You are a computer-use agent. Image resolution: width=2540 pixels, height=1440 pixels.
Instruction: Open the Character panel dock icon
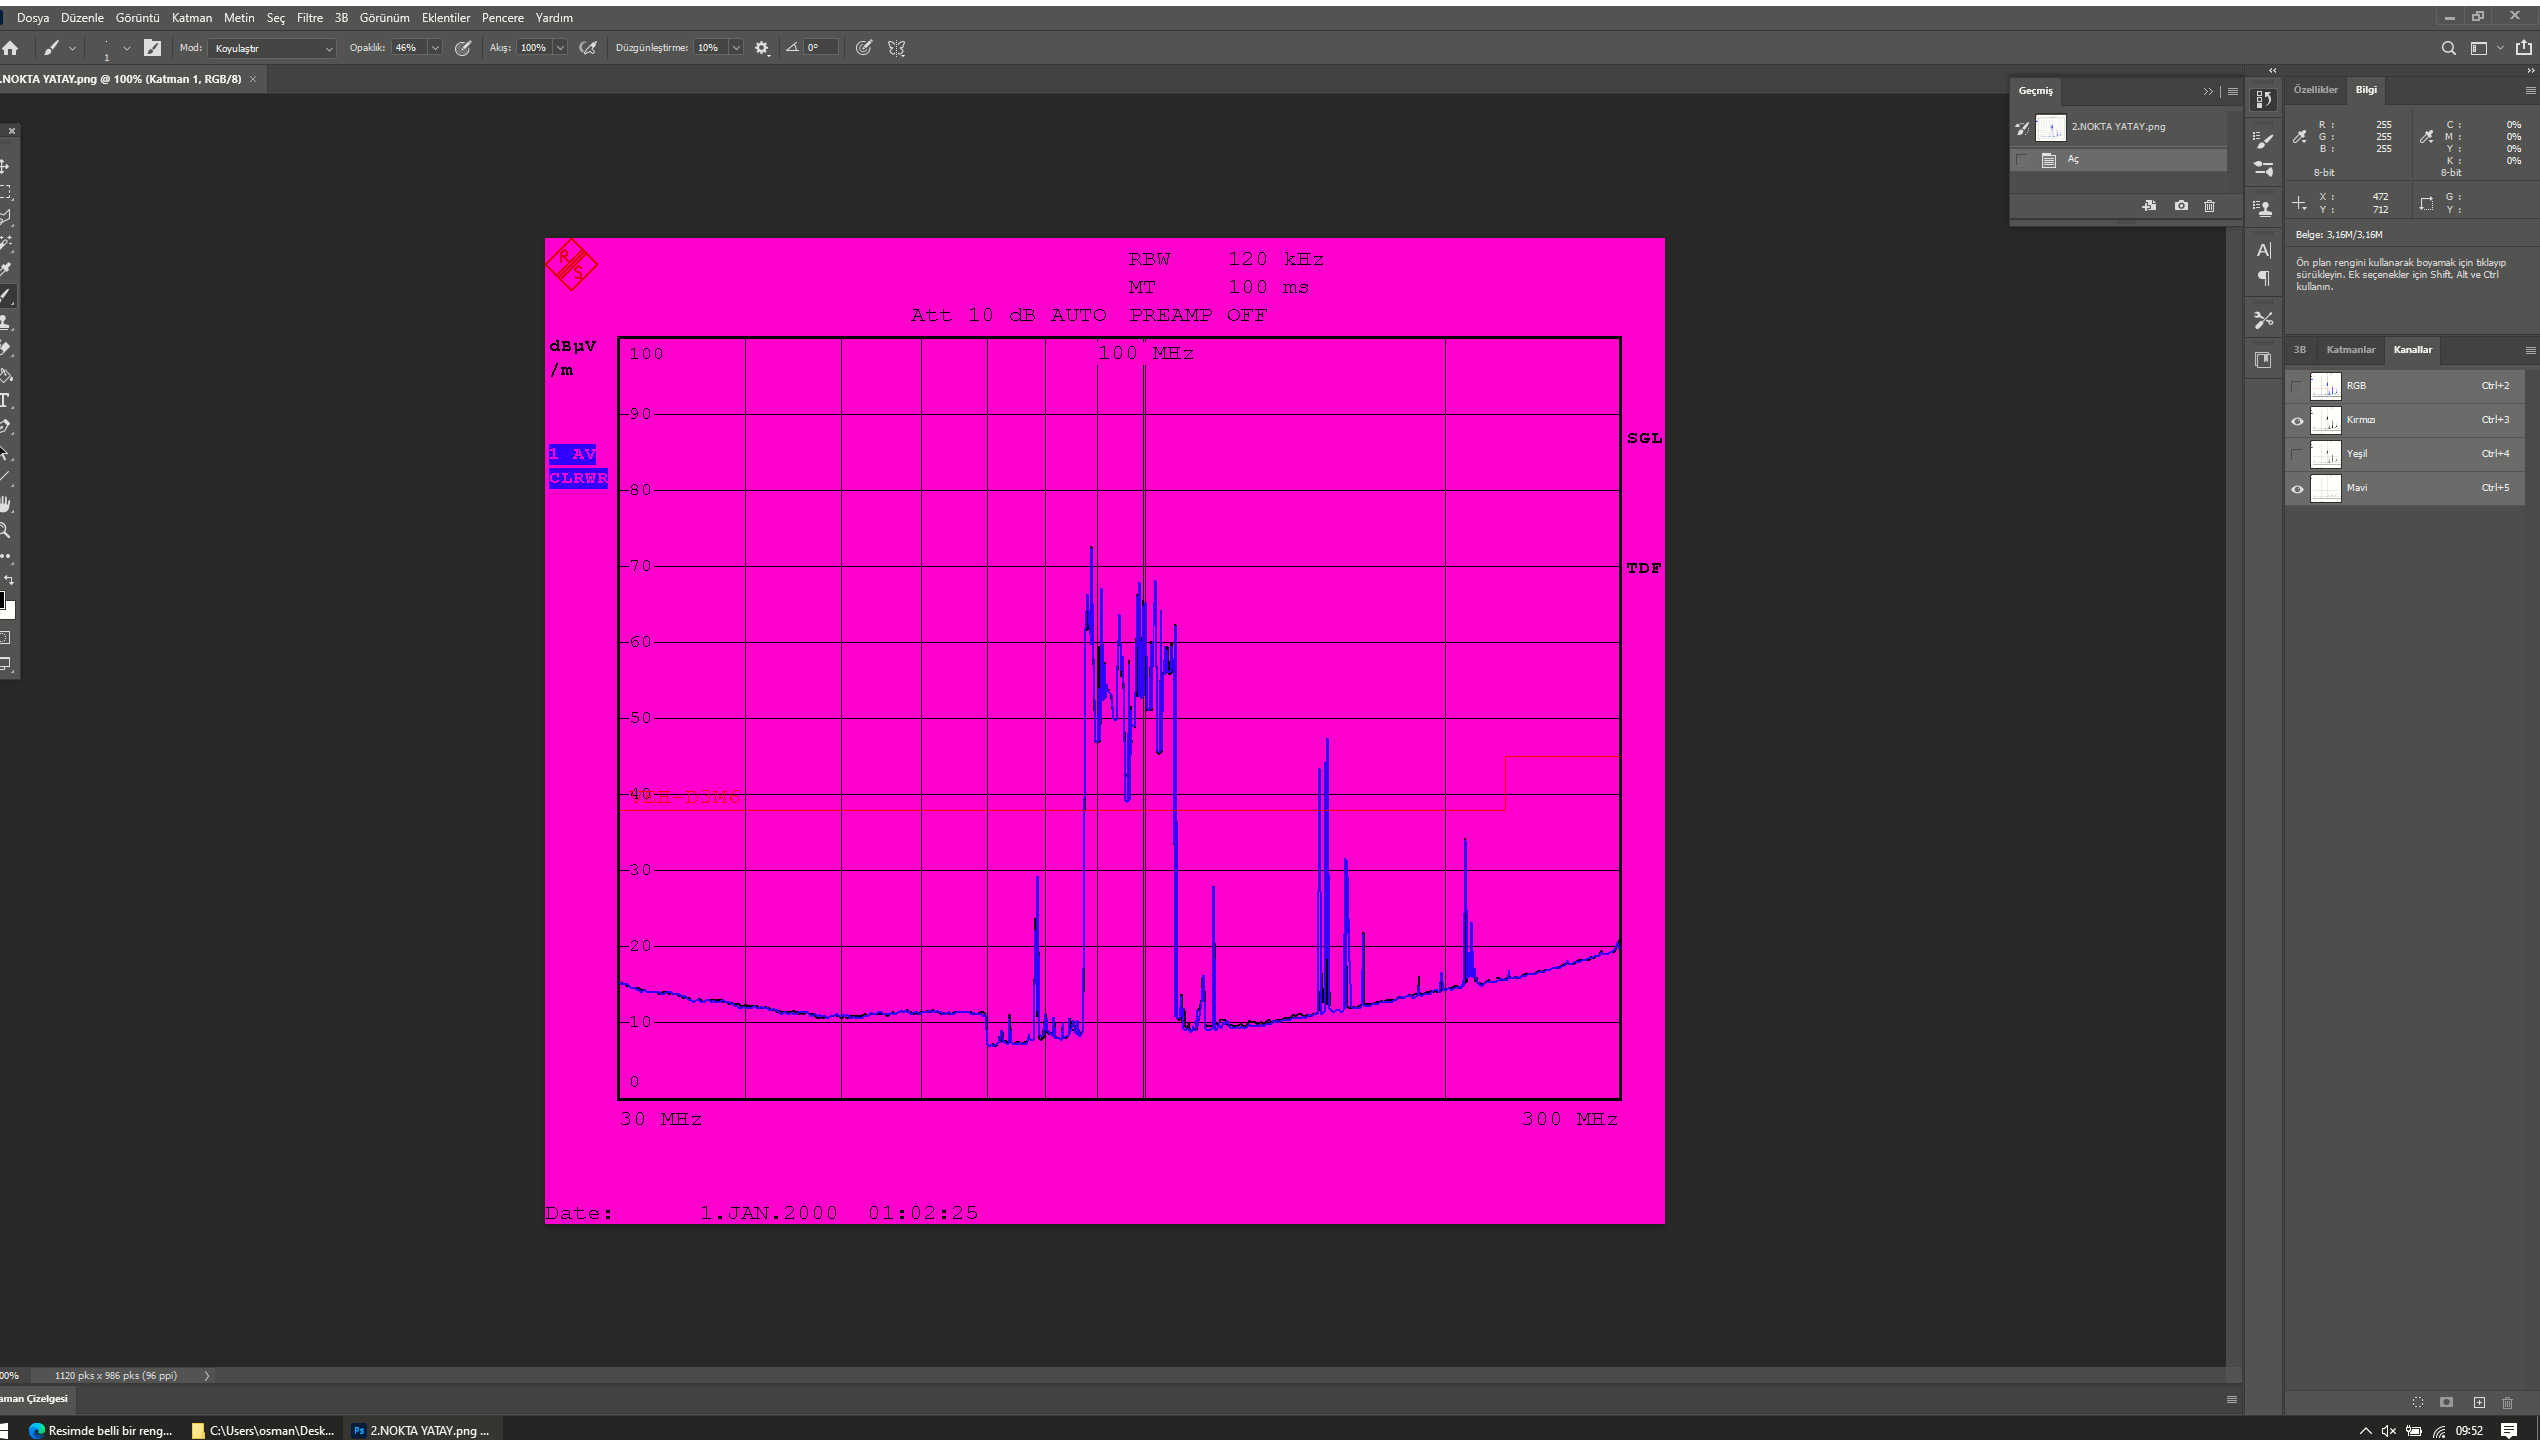click(2264, 250)
